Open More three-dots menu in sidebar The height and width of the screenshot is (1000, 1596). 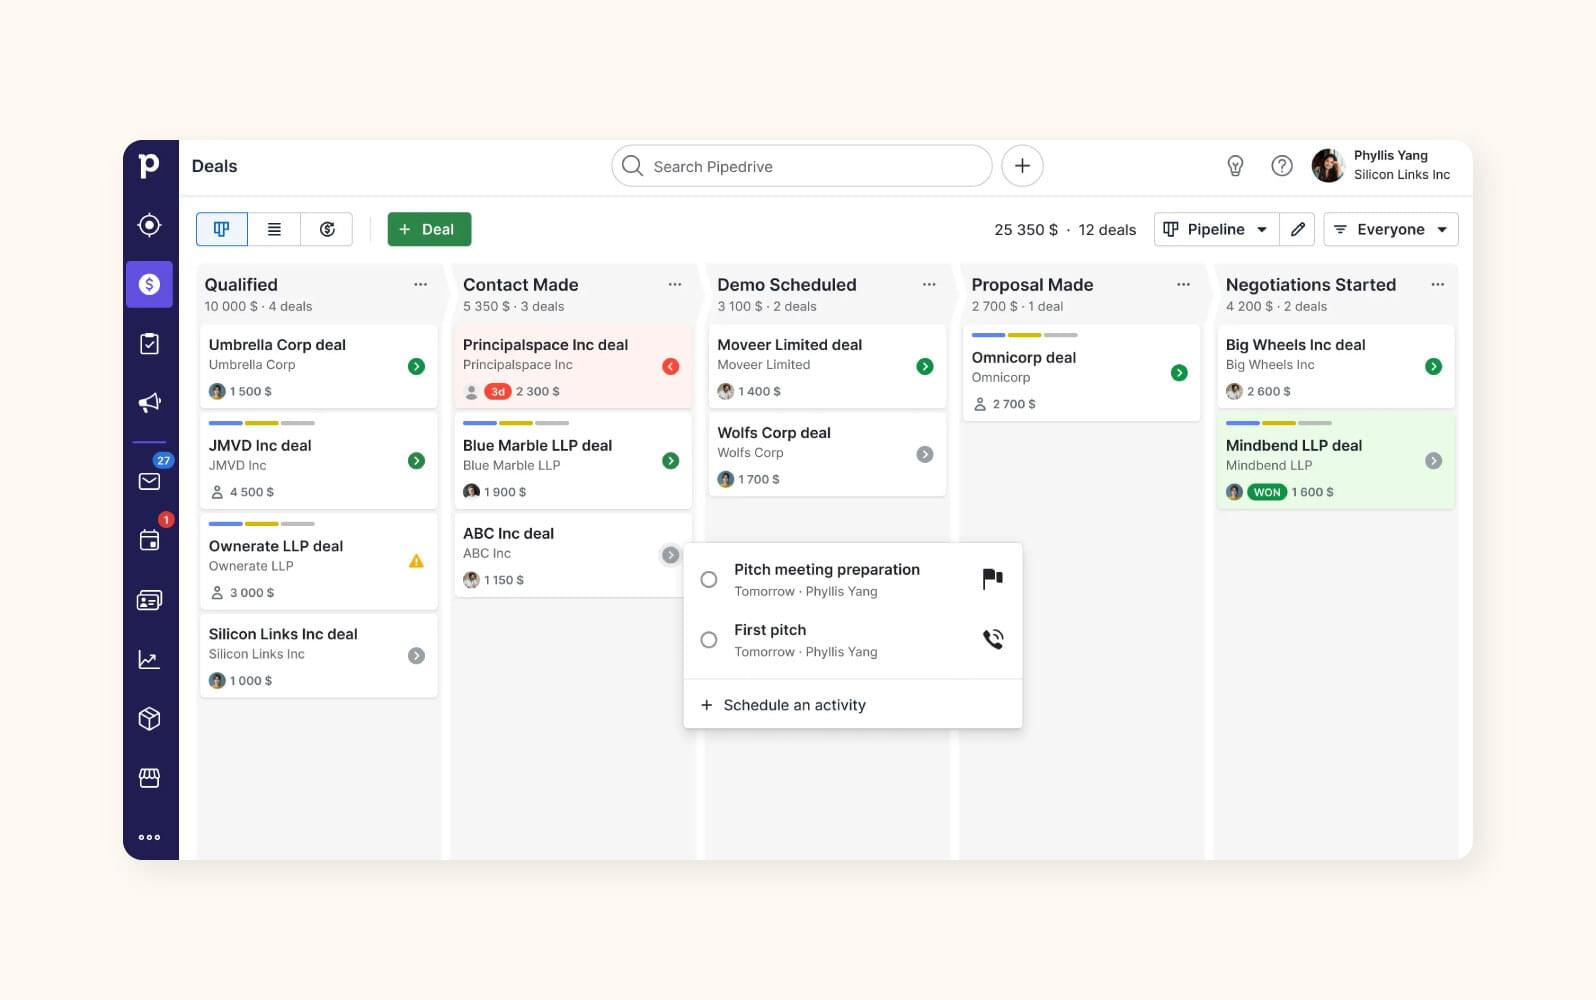pos(149,837)
